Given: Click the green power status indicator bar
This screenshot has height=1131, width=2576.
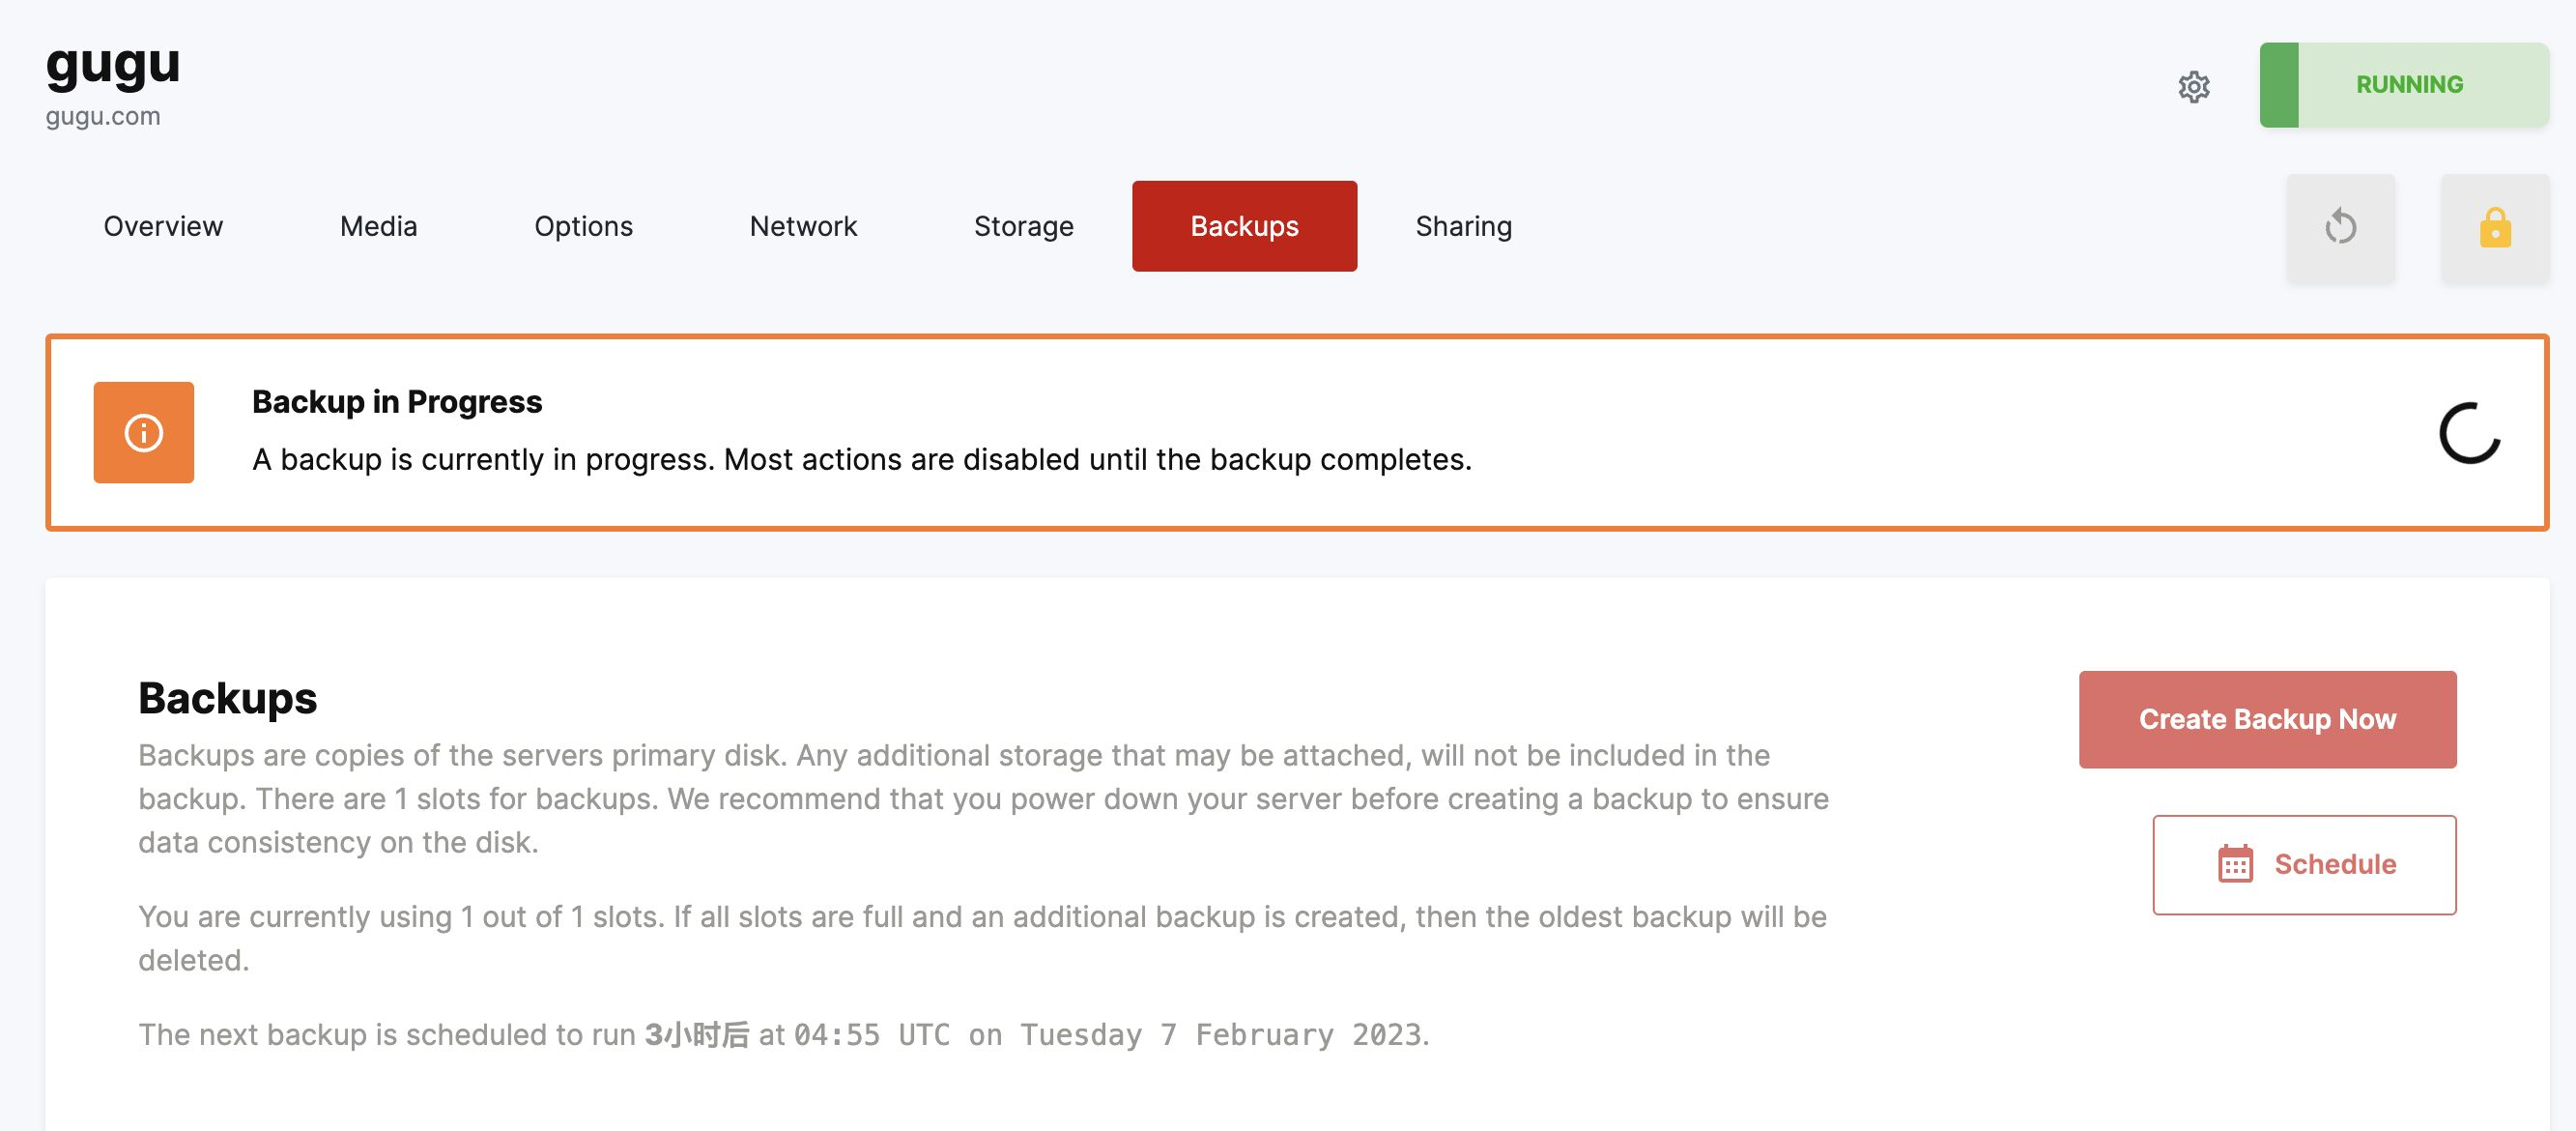Looking at the screenshot, I should [2279, 85].
